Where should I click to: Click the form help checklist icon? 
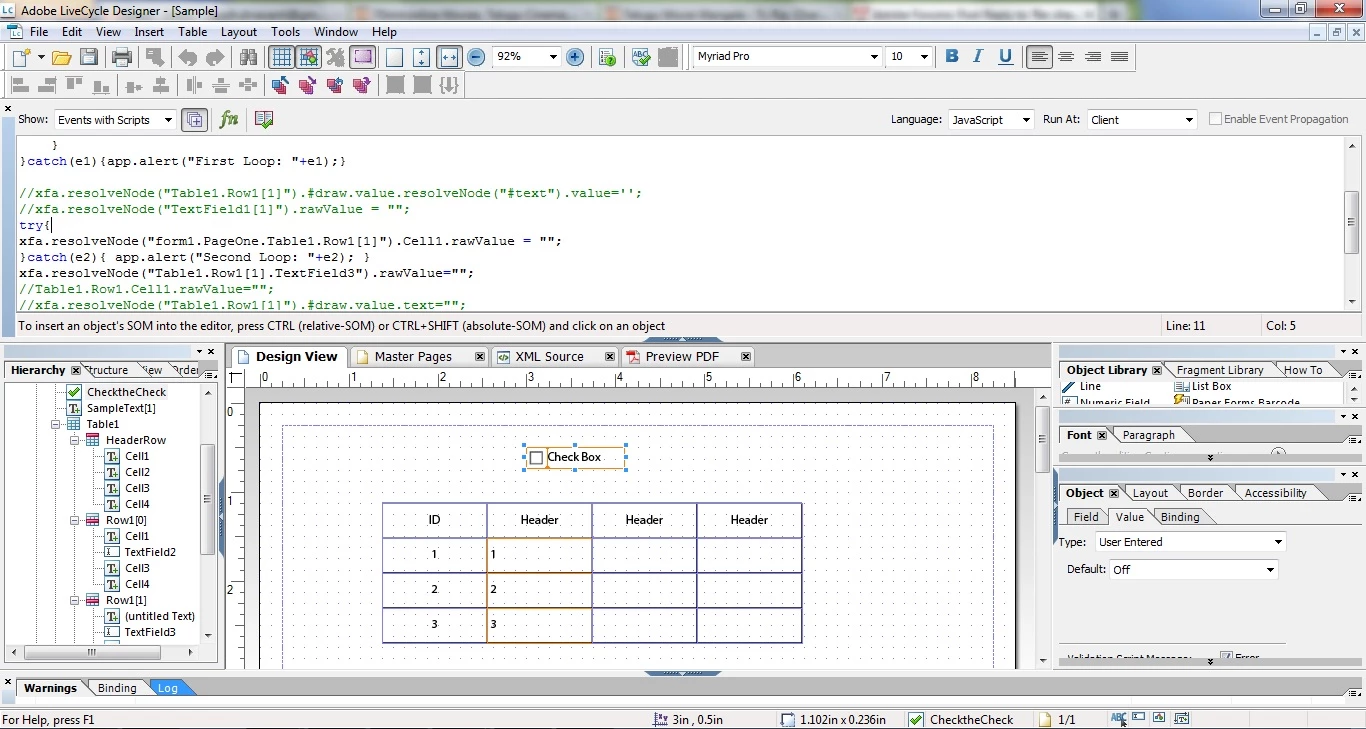tap(608, 57)
